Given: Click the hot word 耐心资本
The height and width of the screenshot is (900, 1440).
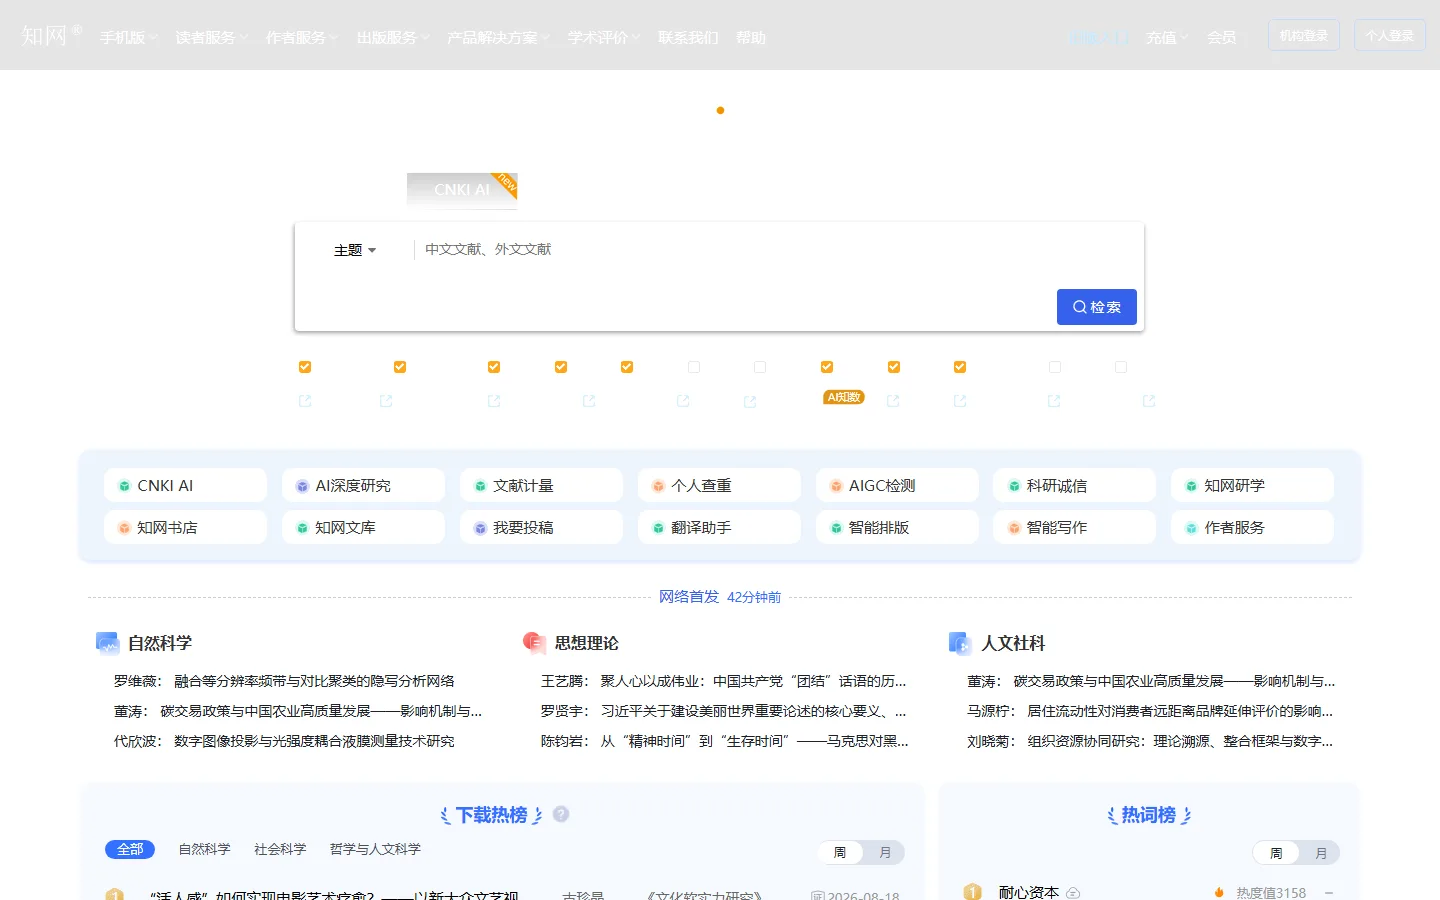Looking at the screenshot, I should point(1028,893).
